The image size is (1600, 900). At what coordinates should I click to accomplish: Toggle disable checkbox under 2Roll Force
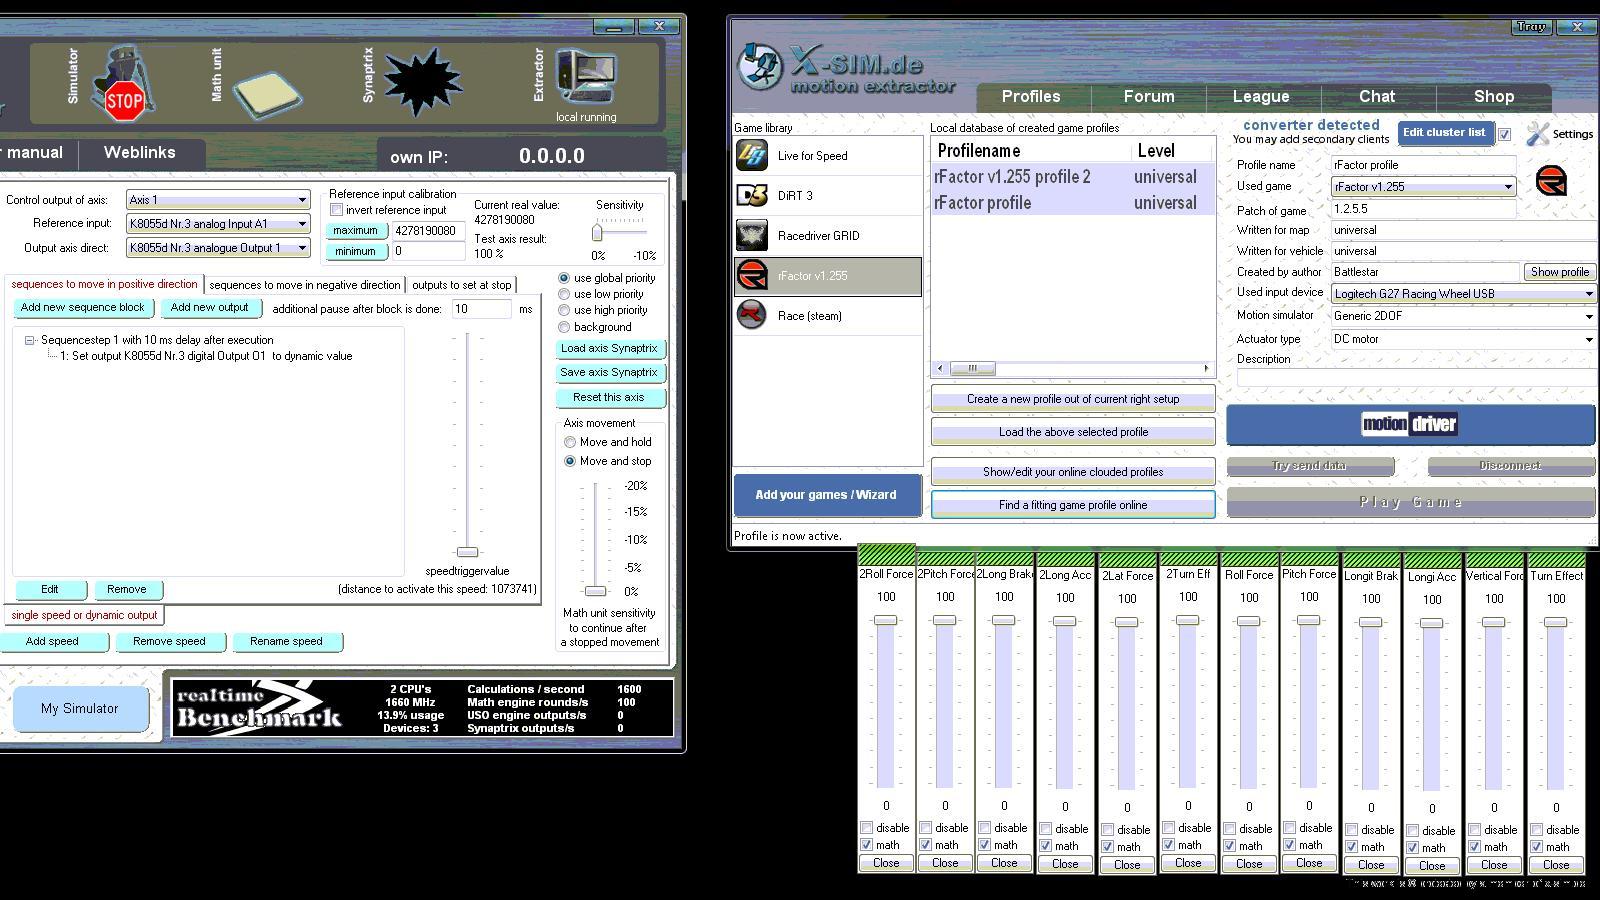(867, 828)
